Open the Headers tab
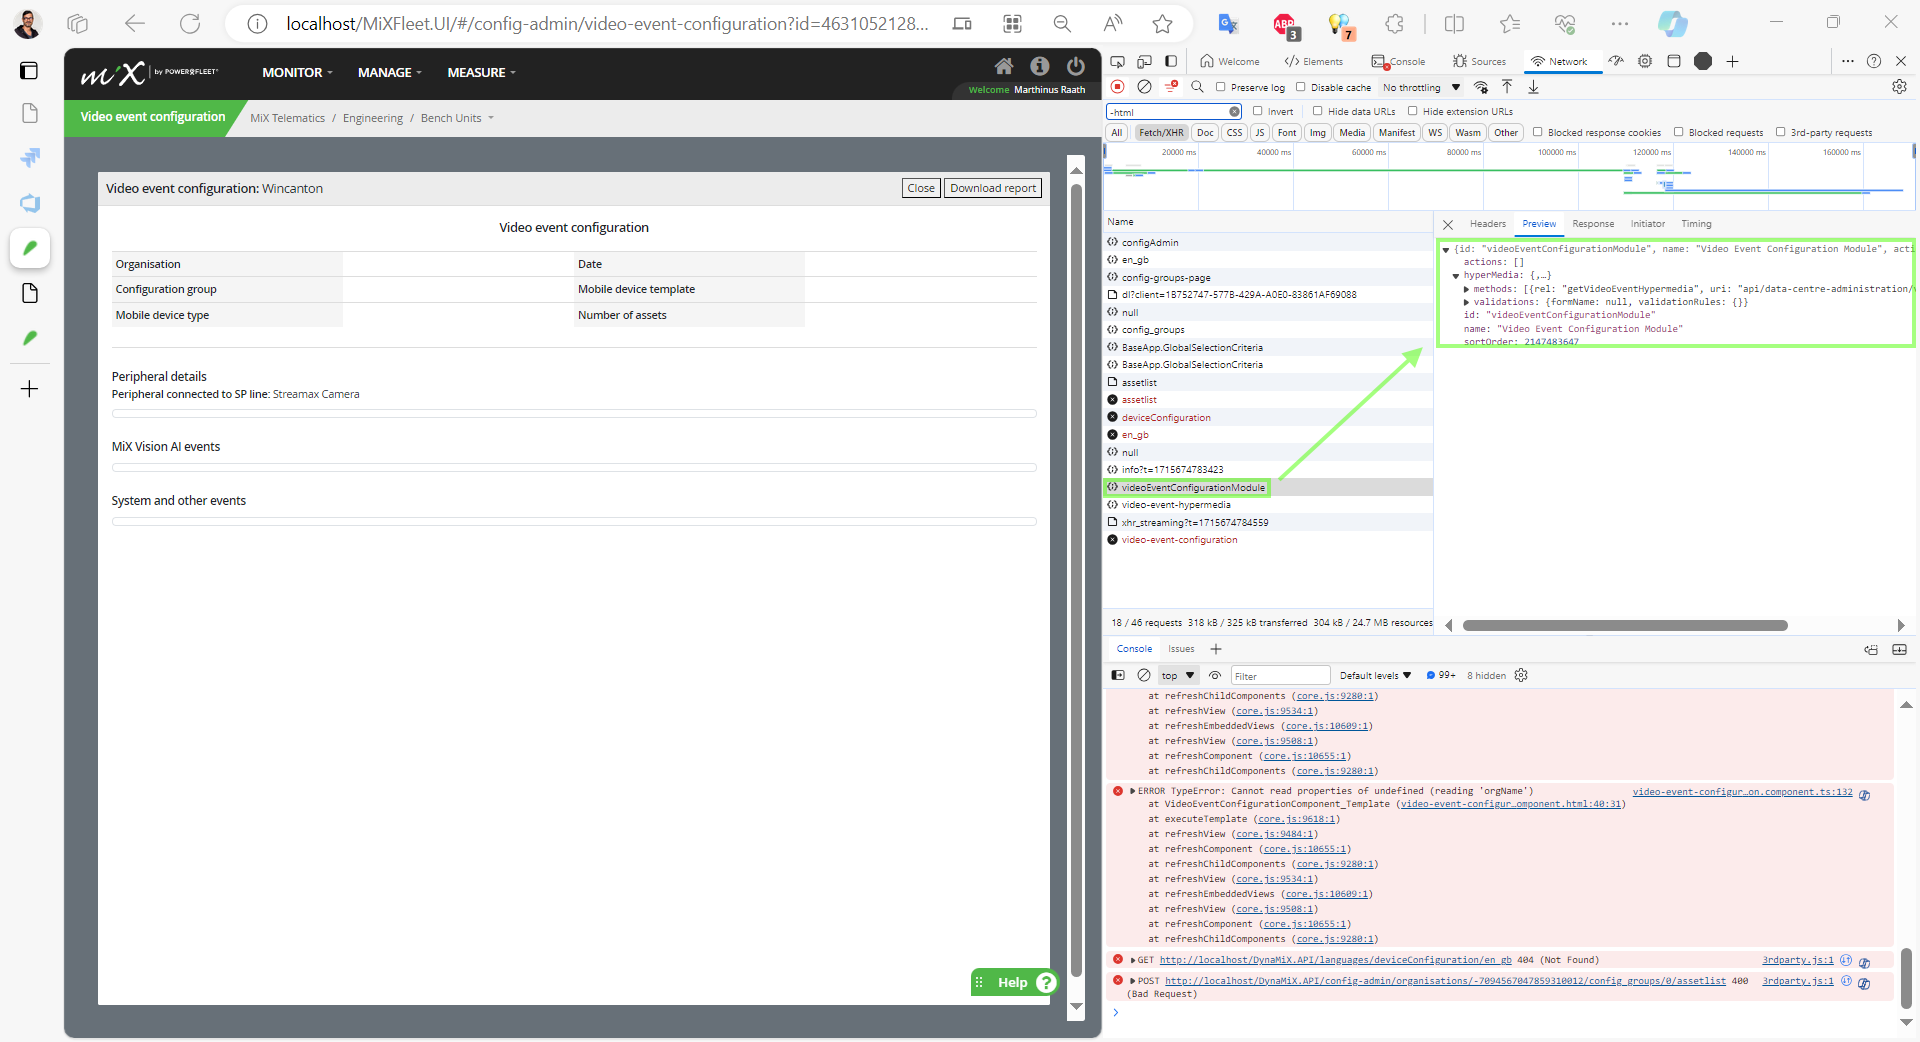This screenshot has width=1920, height=1042. coord(1487,224)
